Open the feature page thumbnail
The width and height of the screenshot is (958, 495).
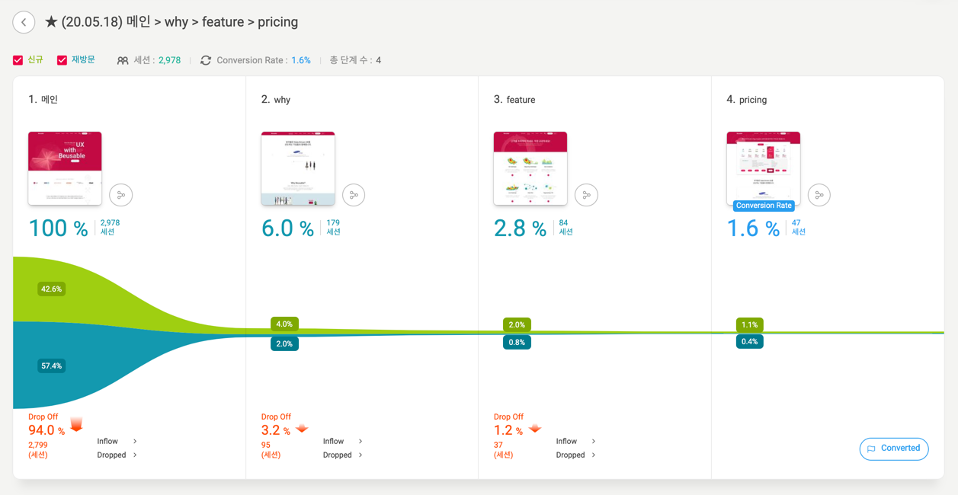pos(530,168)
